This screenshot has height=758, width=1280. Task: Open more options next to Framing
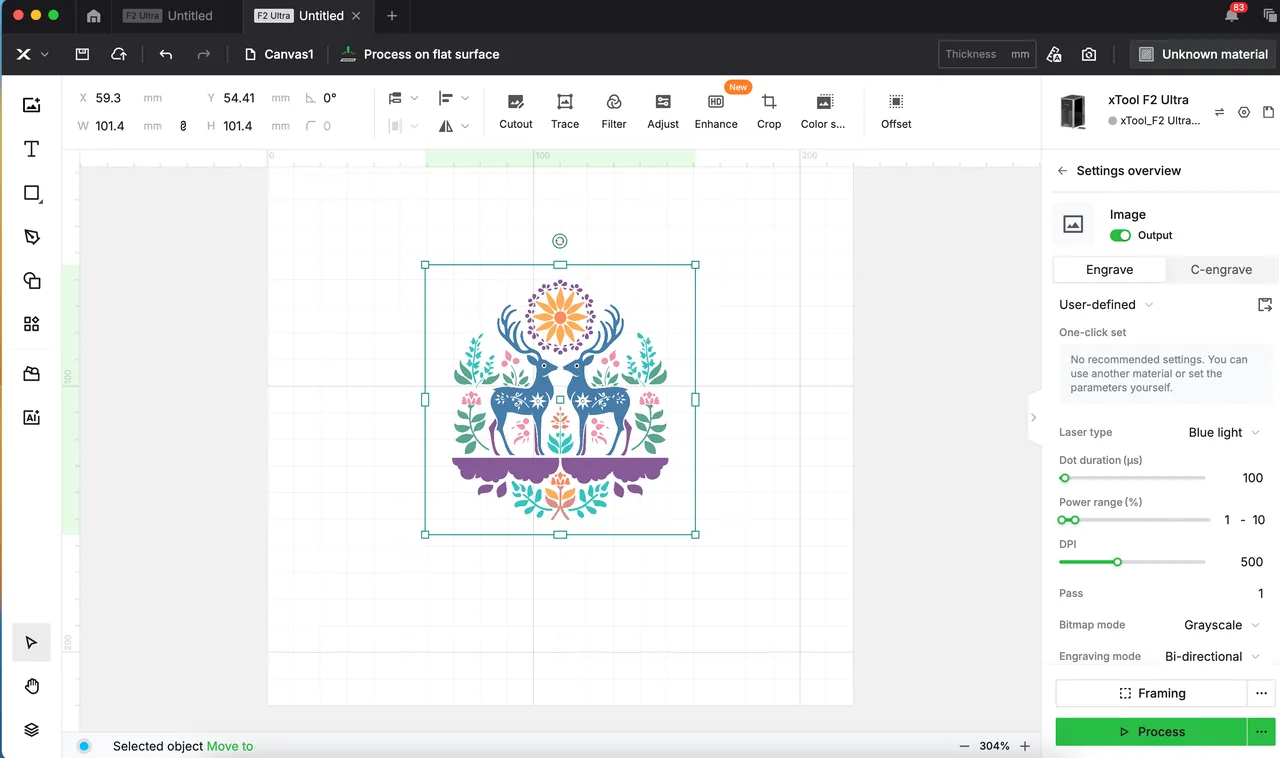(x=1262, y=693)
